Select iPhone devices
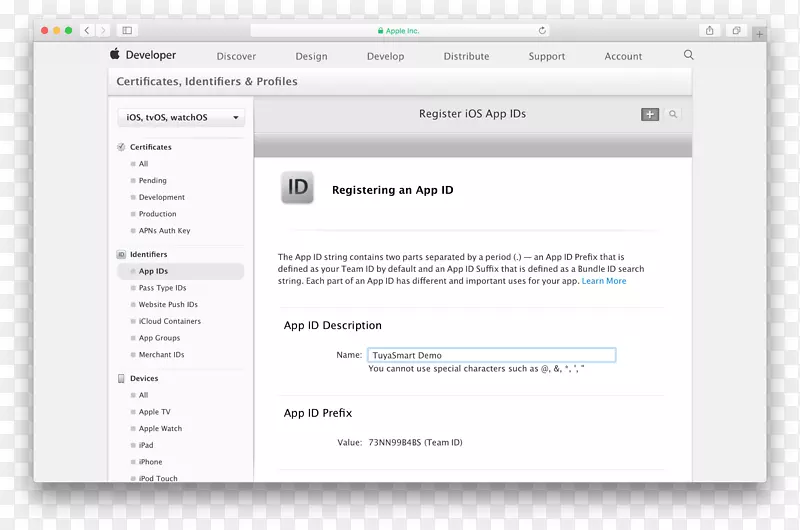Viewport: 800px width, 530px height. (x=151, y=462)
